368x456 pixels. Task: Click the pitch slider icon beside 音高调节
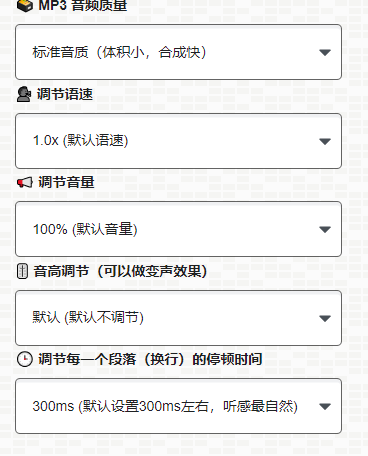tap(22, 271)
